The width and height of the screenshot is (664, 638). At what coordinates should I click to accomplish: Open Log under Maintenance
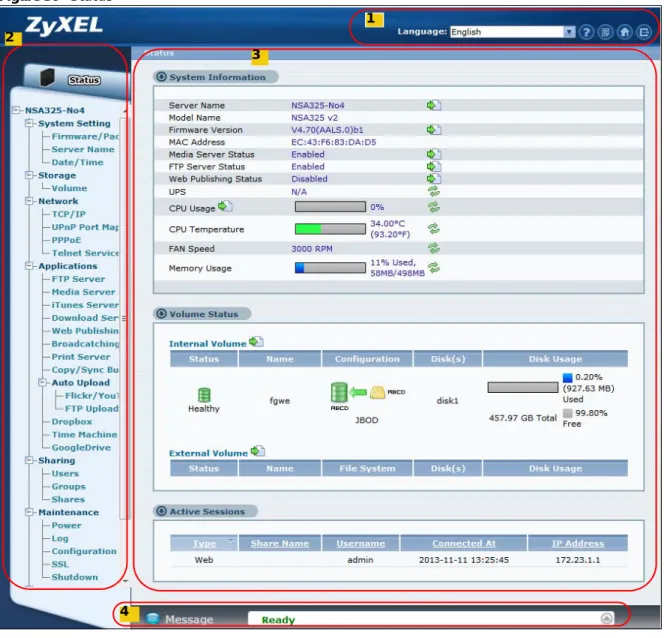click(x=60, y=538)
